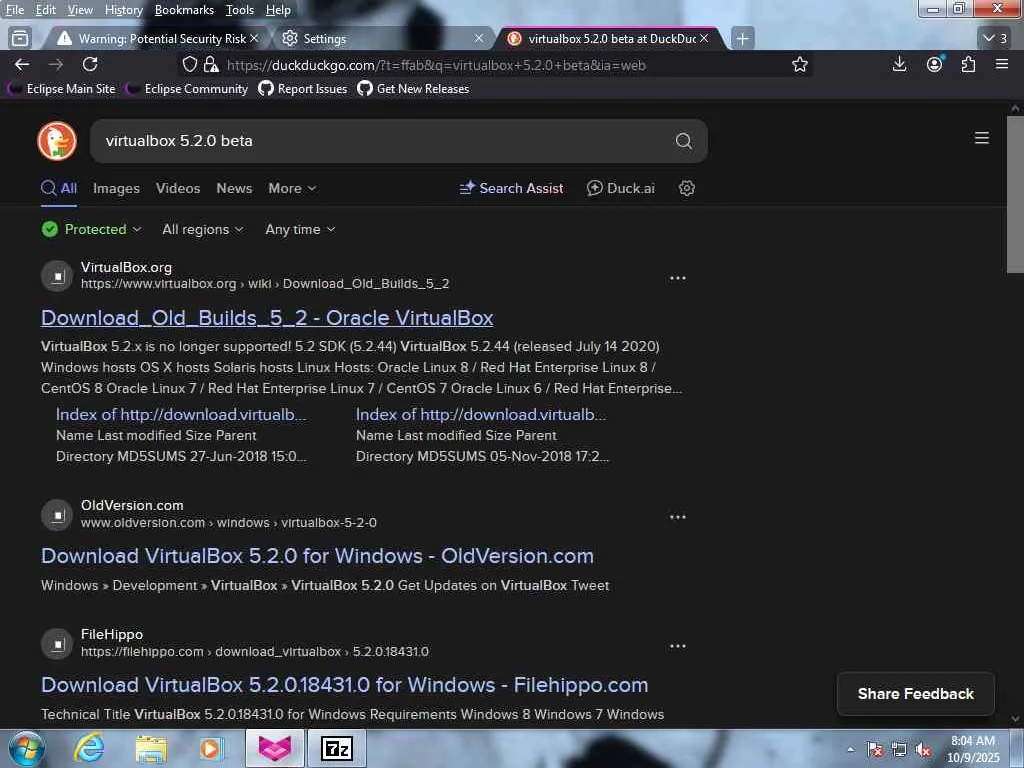Open Duck.ai chat
The width and height of the screenshot is (1024, 768).
tap(620, 188)
